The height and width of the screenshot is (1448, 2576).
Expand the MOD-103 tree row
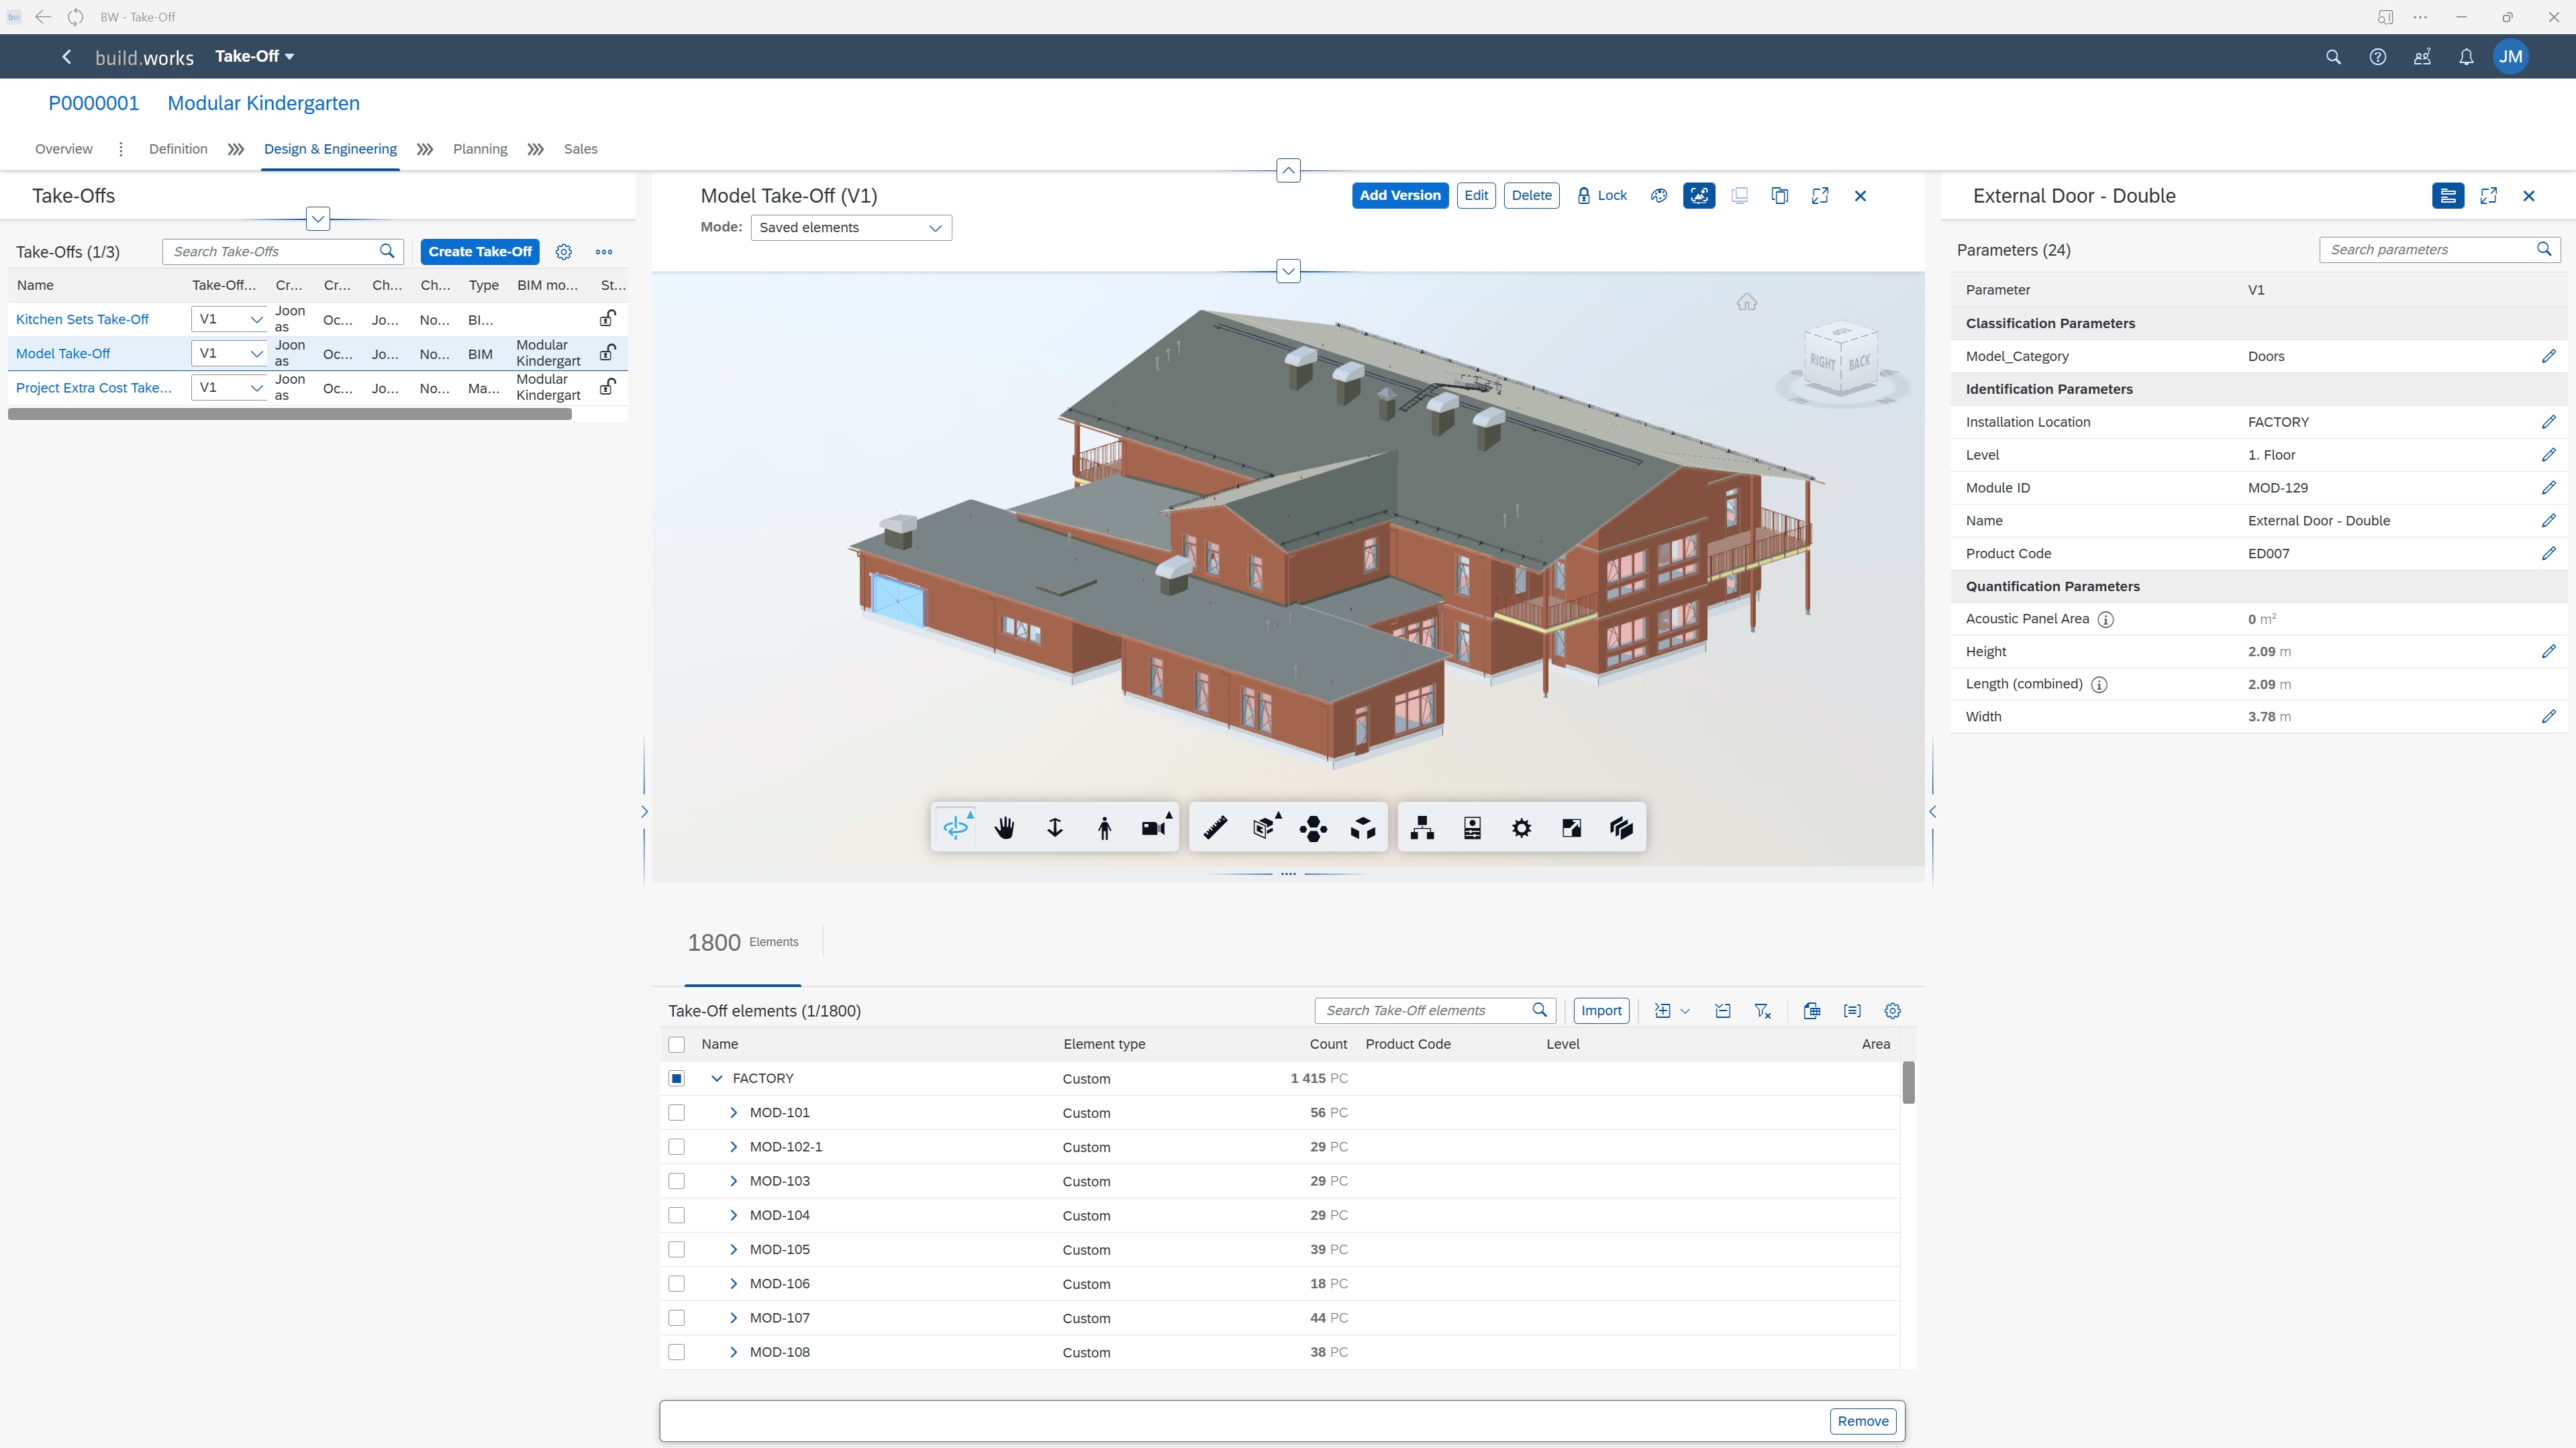(733, 1181)
